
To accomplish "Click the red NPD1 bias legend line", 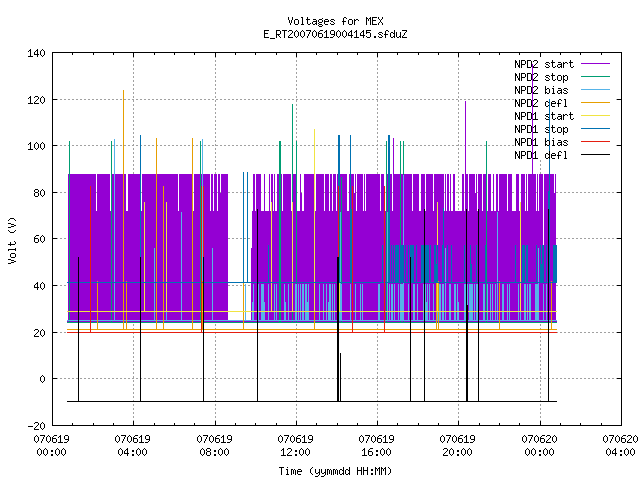I will [x=596, y=142].
